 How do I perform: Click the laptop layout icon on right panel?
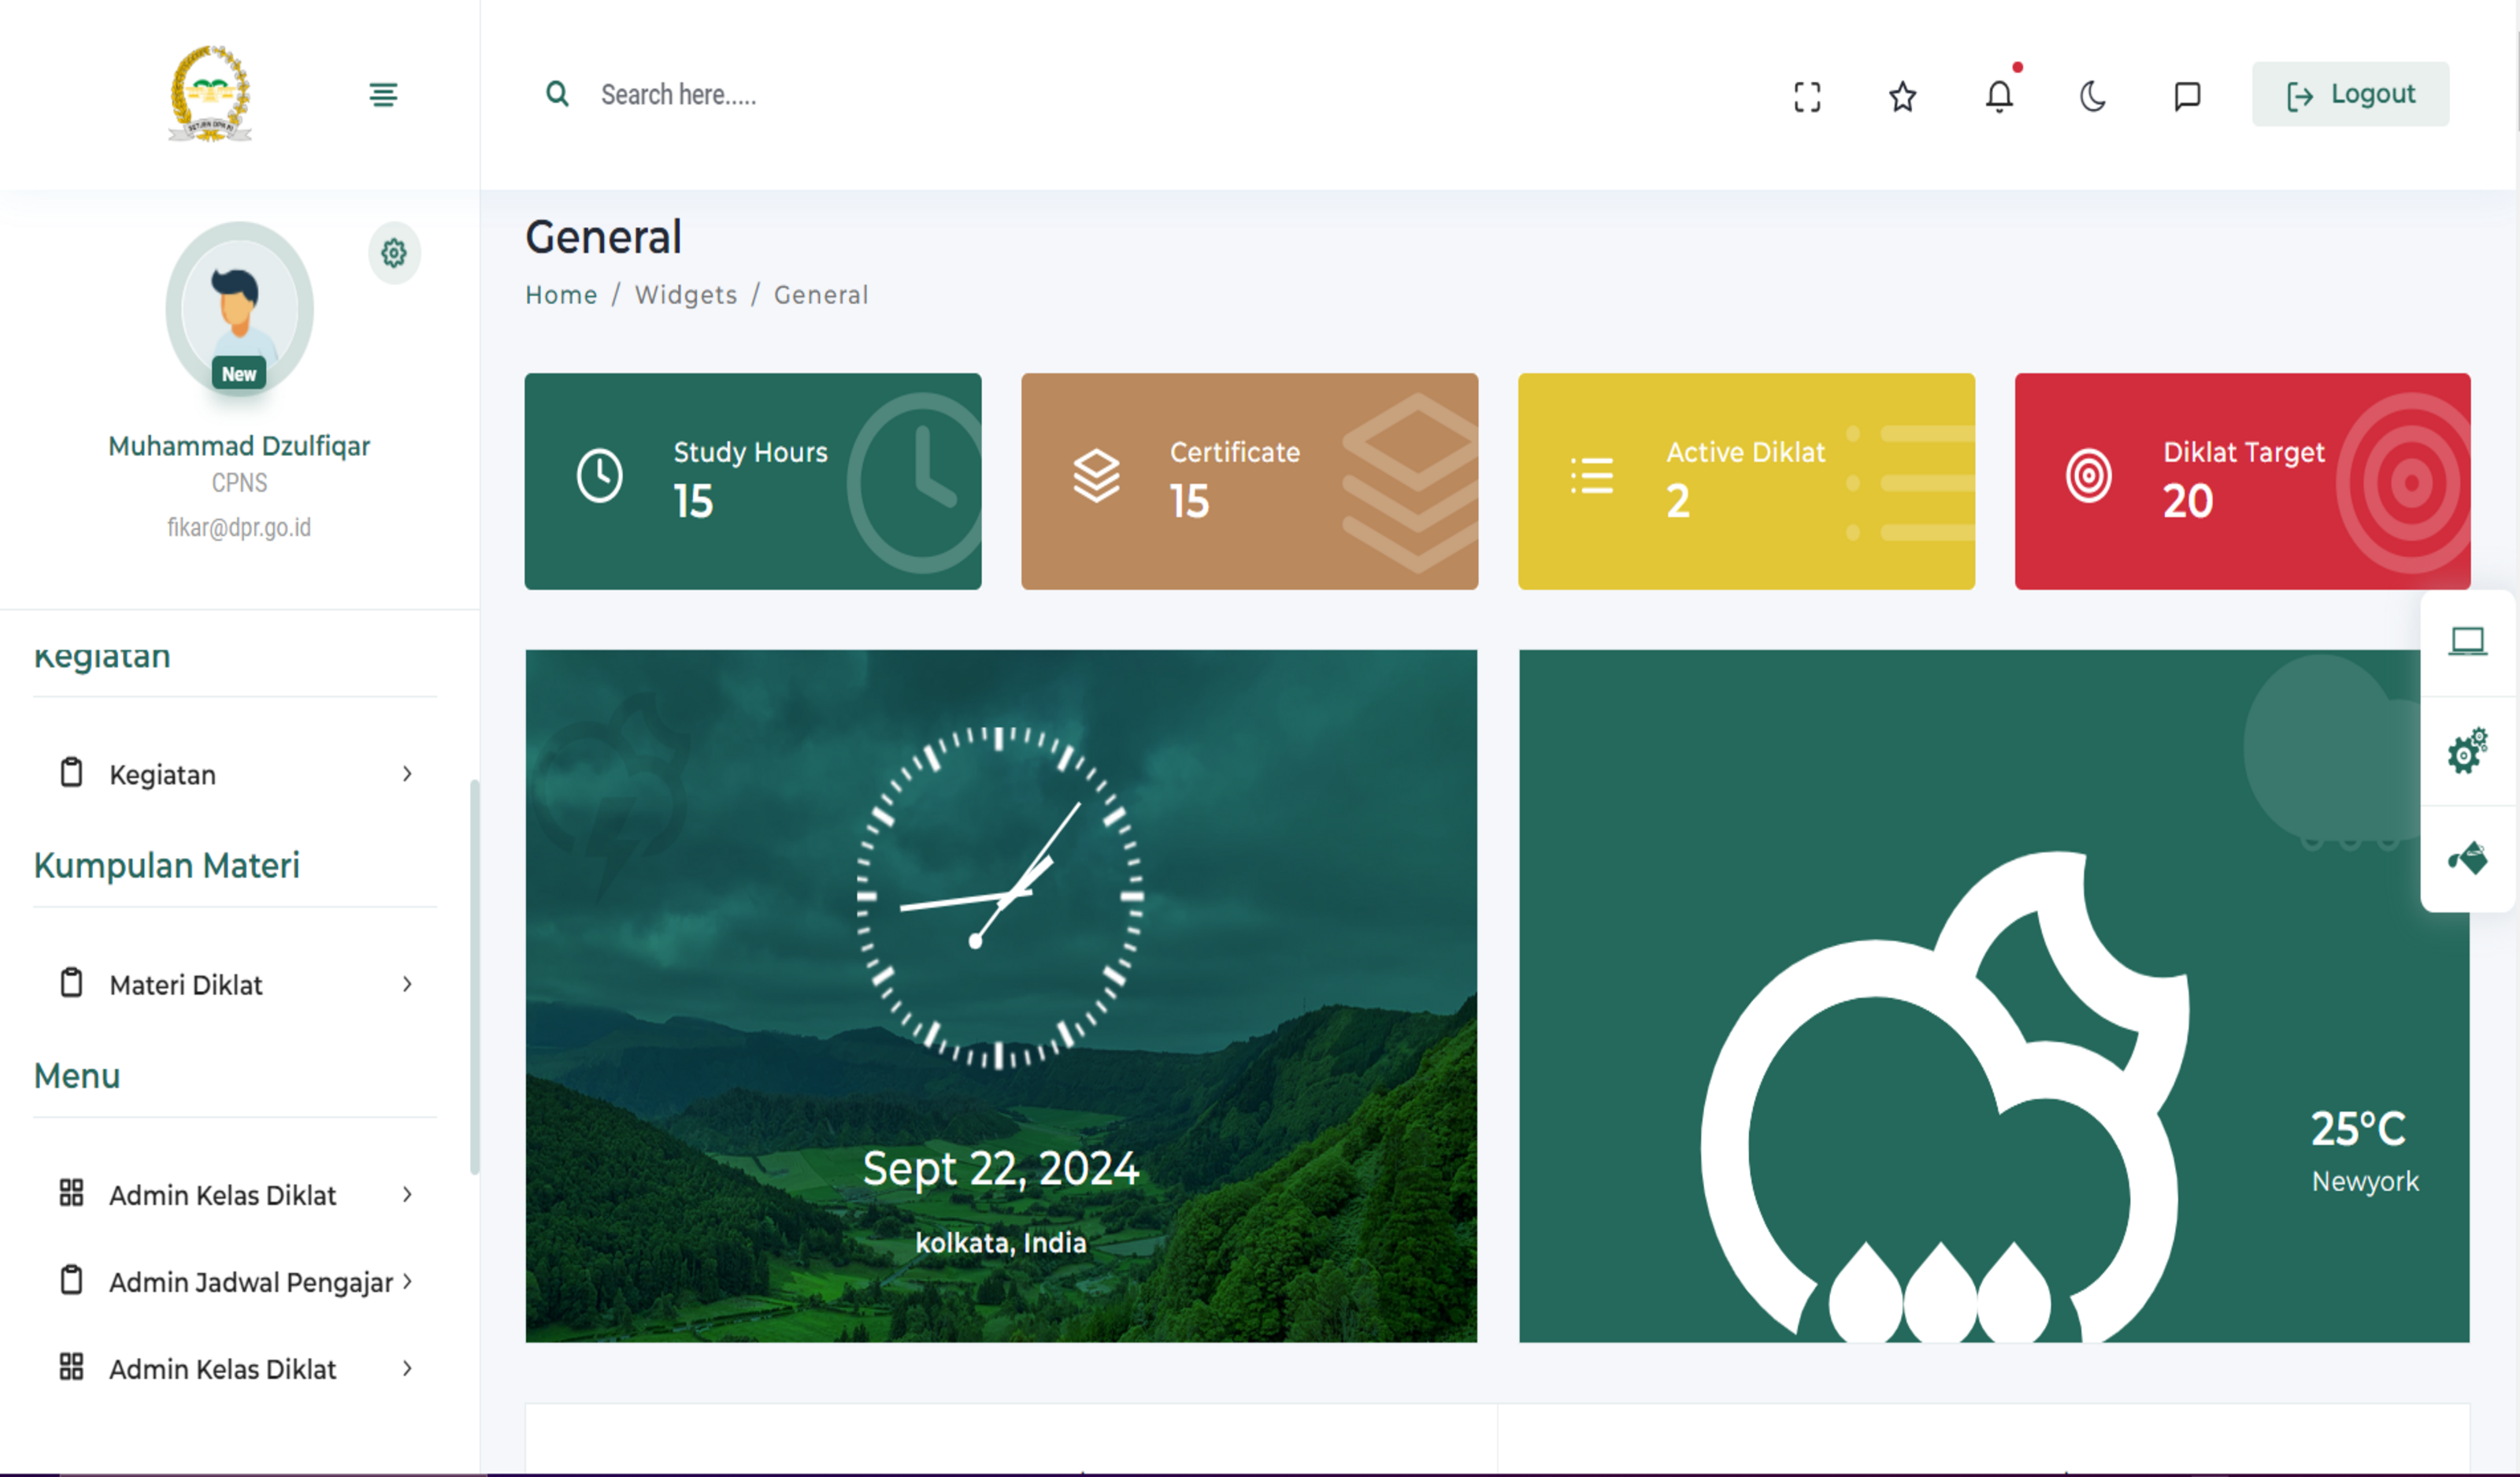tap(2467, 641)
